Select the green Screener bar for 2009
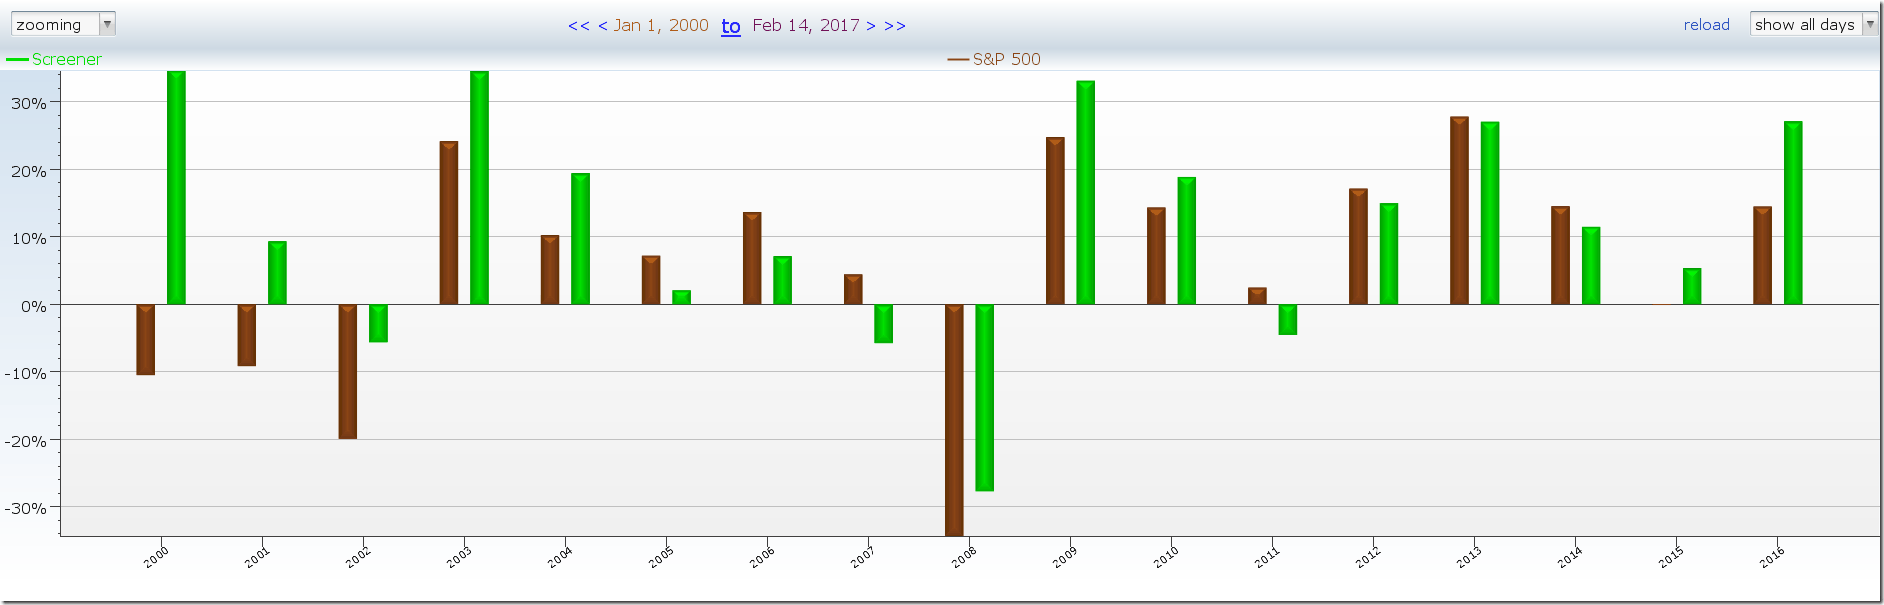 (1086, 193)
